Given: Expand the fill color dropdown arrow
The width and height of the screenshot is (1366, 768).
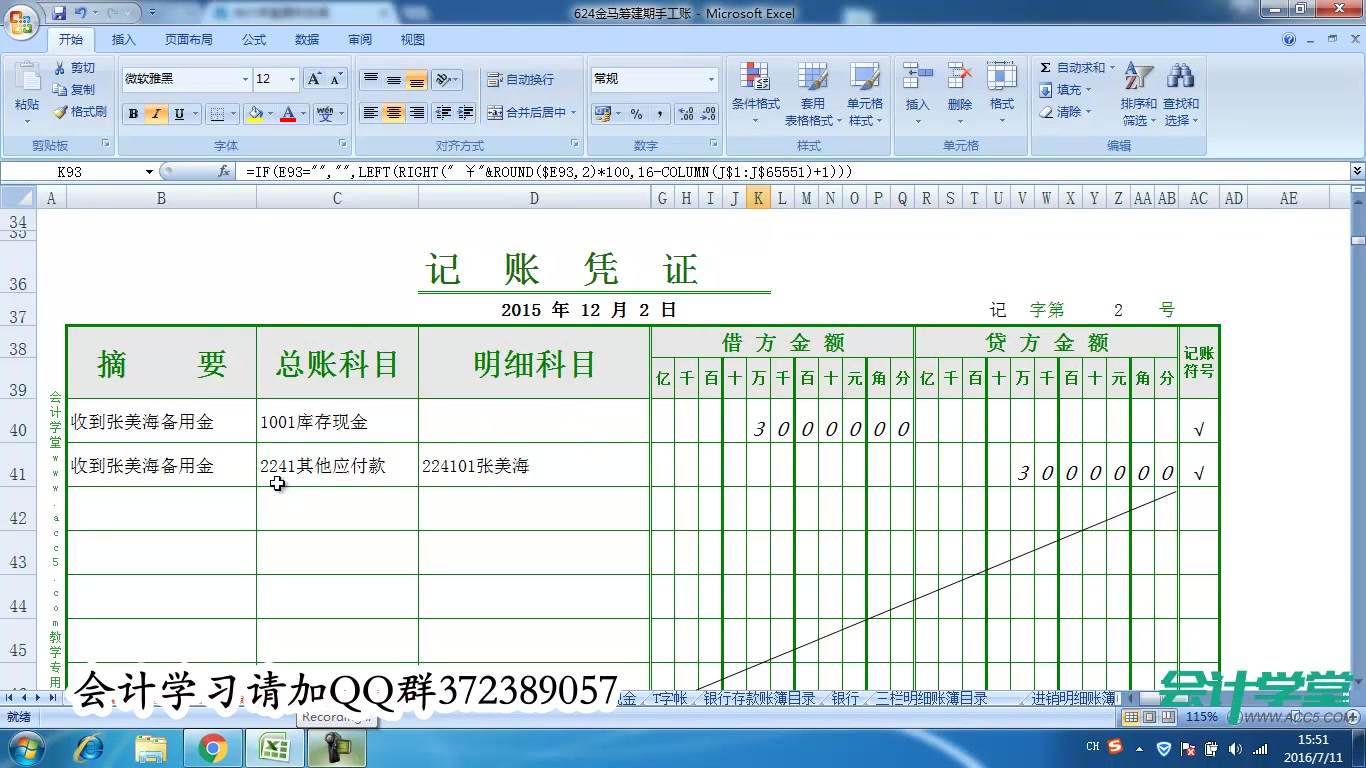Looking at the screenshot, I should pos(269,113).
